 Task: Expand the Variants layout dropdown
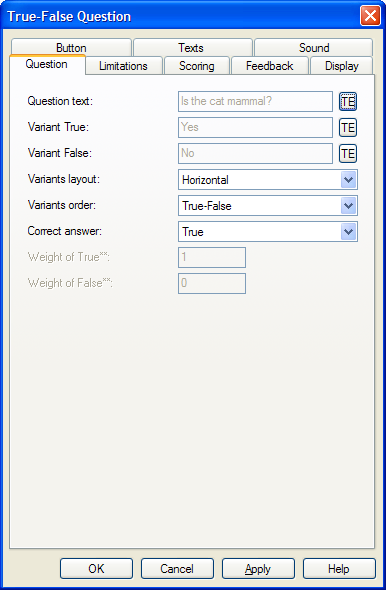348,180
